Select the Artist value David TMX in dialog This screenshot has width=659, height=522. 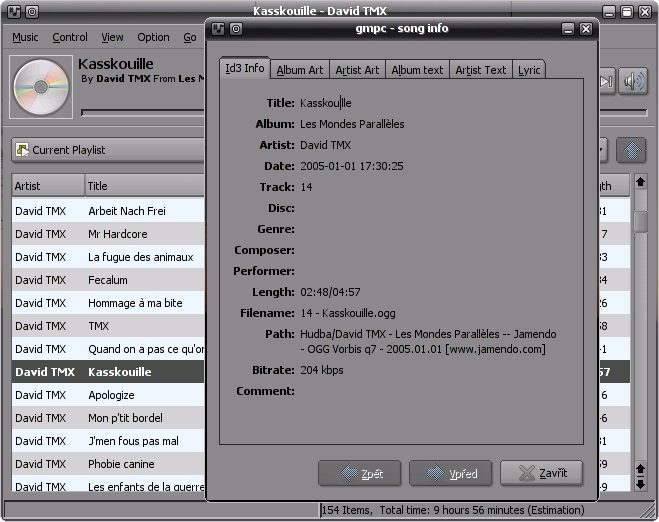[x=325, y=145]
